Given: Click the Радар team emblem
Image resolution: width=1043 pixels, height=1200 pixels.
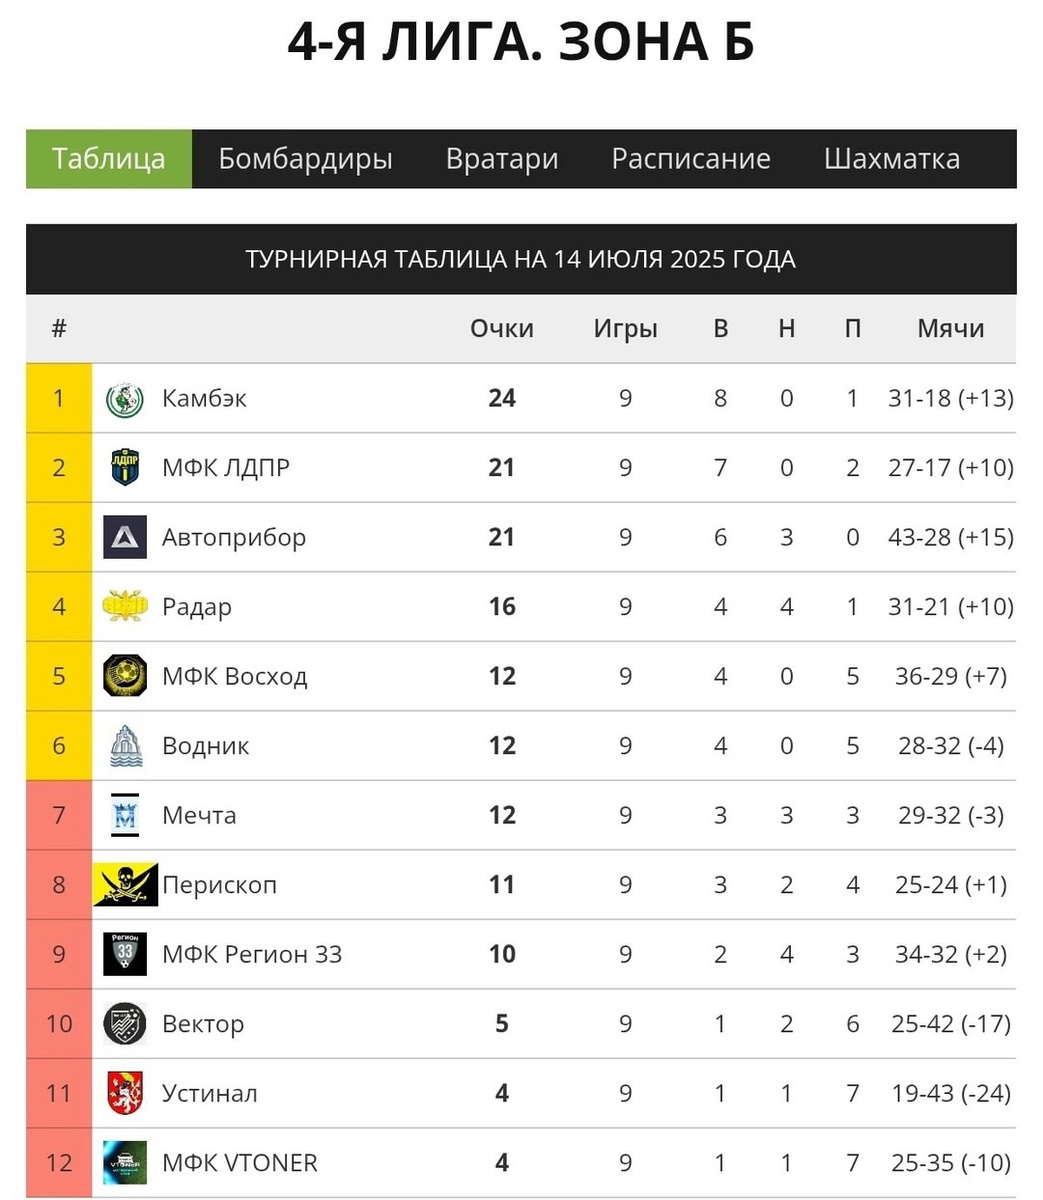Looking at the screenshot, I should [125, 607].
